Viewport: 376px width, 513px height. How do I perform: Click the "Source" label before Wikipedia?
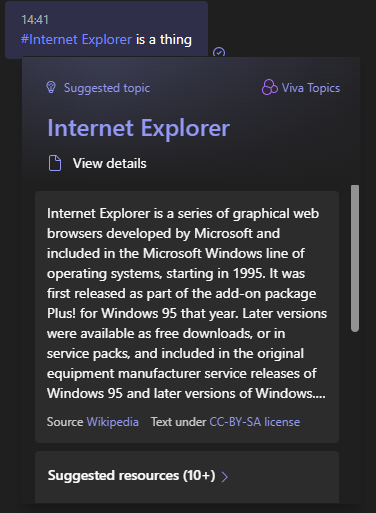tap(65, 422)
